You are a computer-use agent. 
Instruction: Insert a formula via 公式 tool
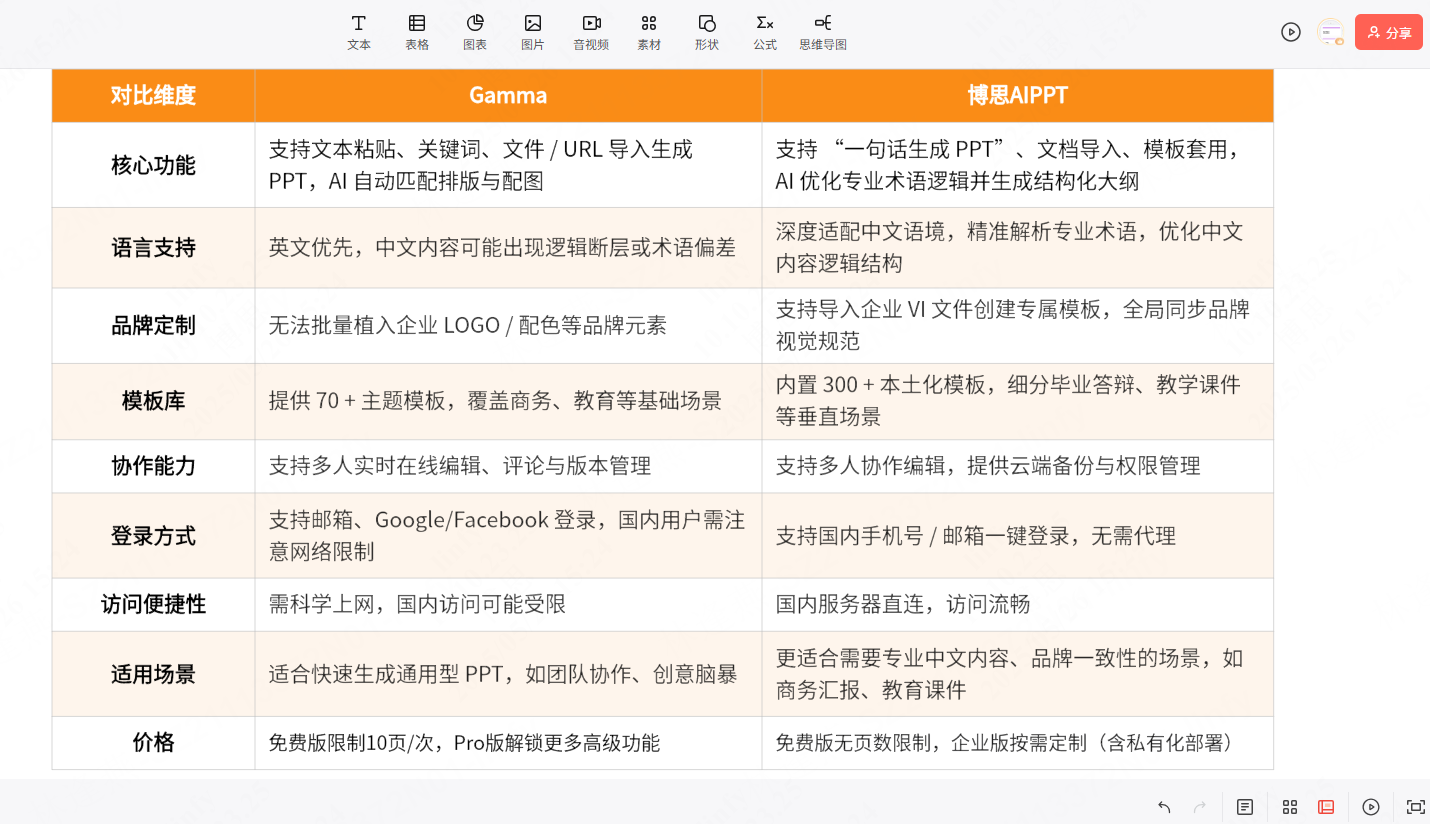point(765,32)
